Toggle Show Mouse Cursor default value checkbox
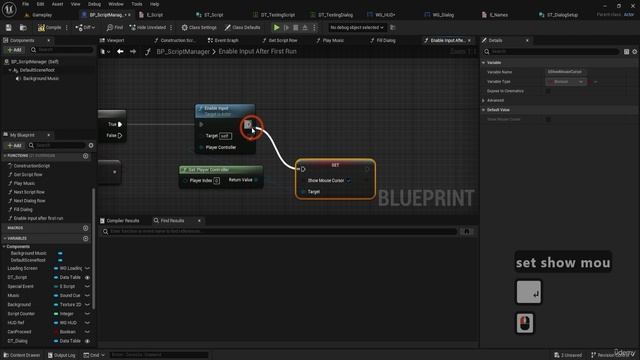Image resolution: width=640 pixels, height=360 pixels. pos(548,119)
